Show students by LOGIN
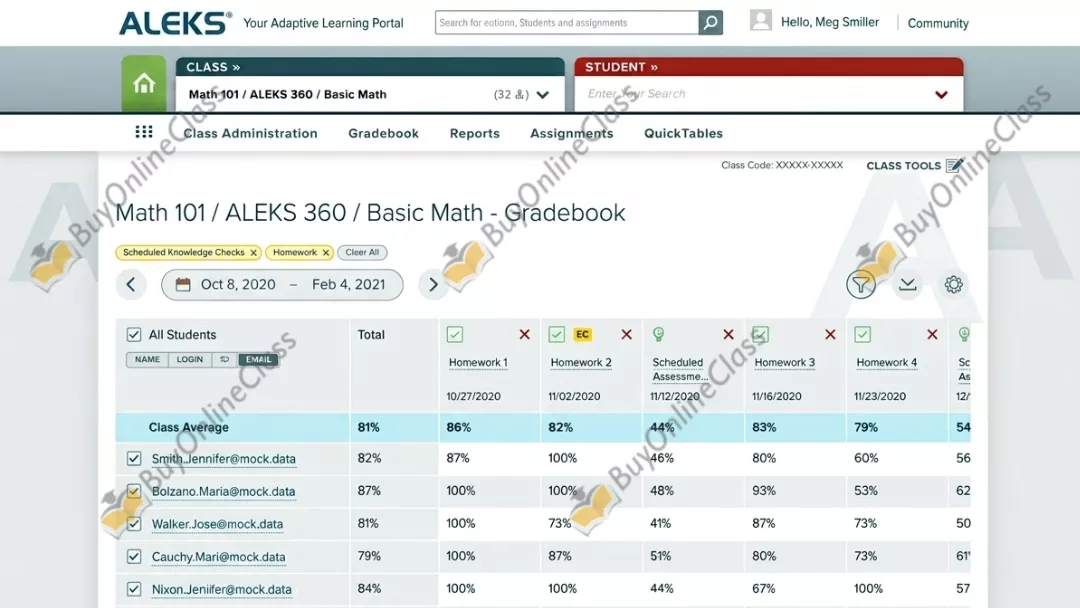This screenshot has height=608, width=1080. 189,359
